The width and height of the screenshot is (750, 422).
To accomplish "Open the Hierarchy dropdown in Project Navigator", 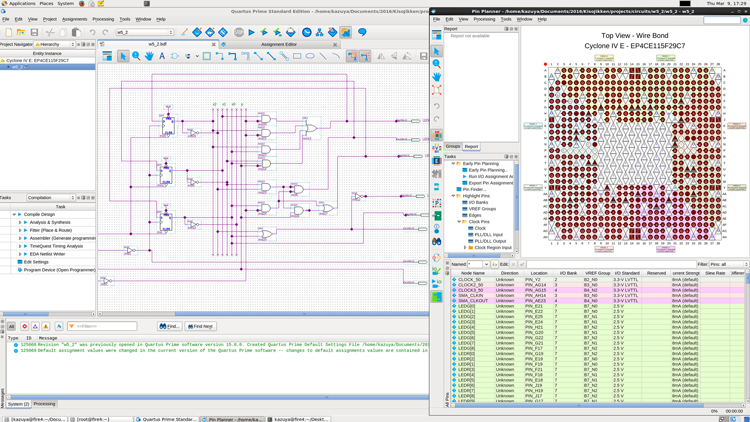I will (55, 44).
